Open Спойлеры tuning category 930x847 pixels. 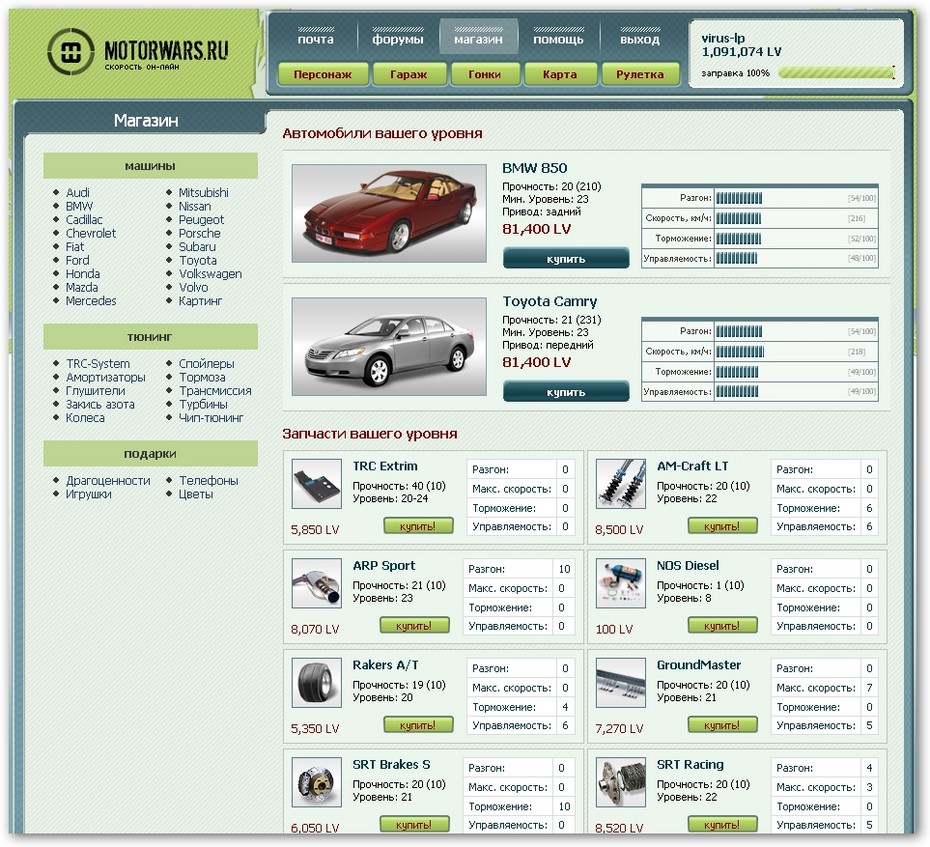tap(206, 364)
